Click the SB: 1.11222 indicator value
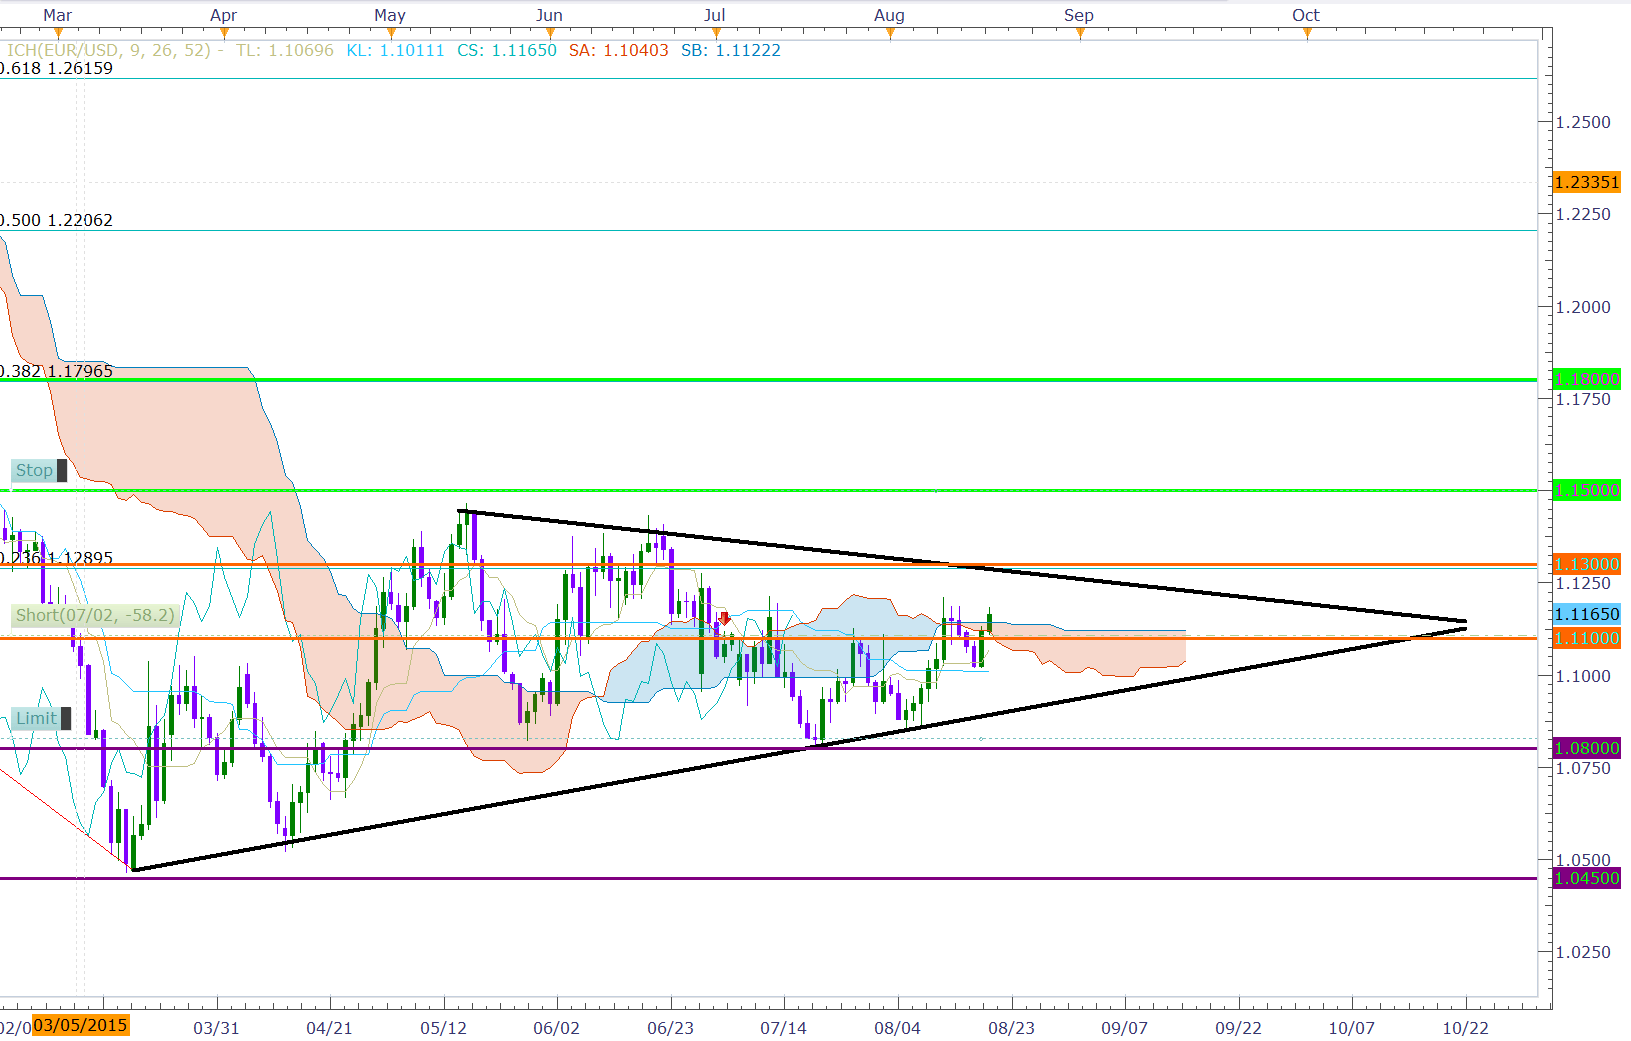The width and height of the screenshot is (1631, 1041). point(731,50)
